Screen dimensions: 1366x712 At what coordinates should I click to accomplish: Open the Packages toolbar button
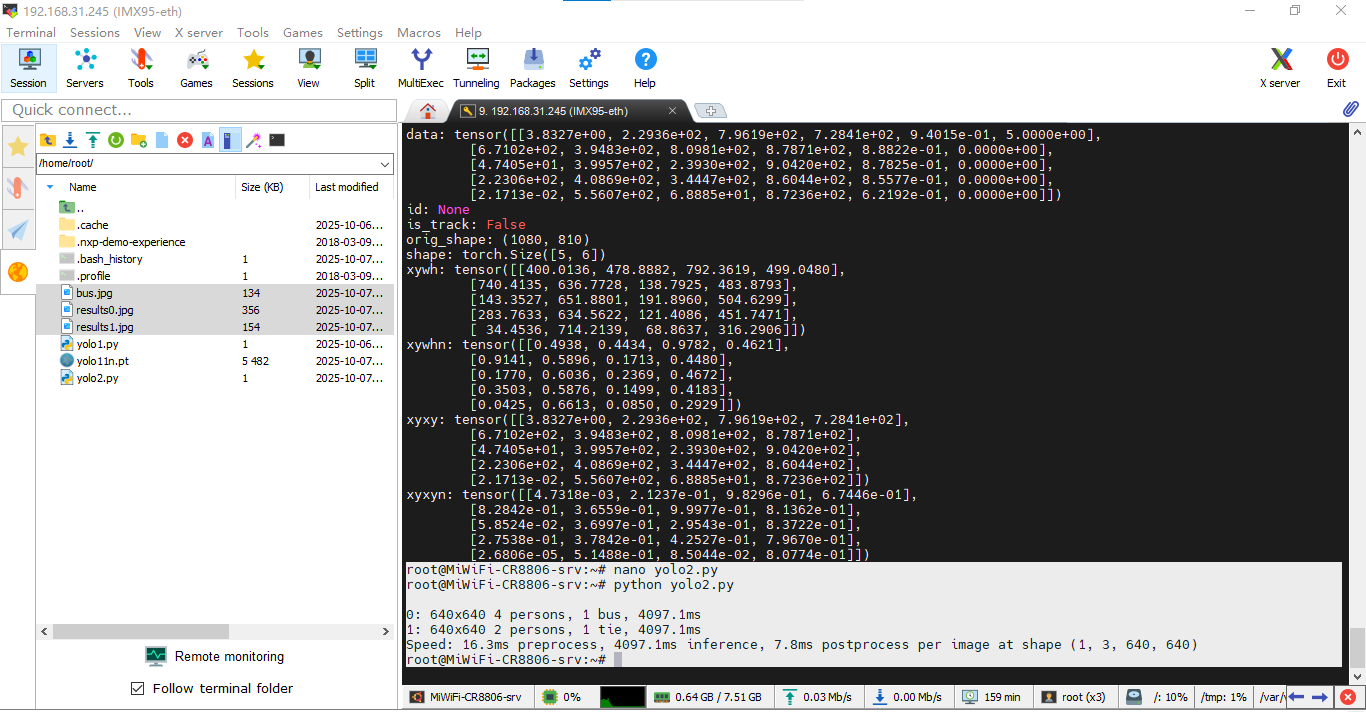click(x=533, y=68)
